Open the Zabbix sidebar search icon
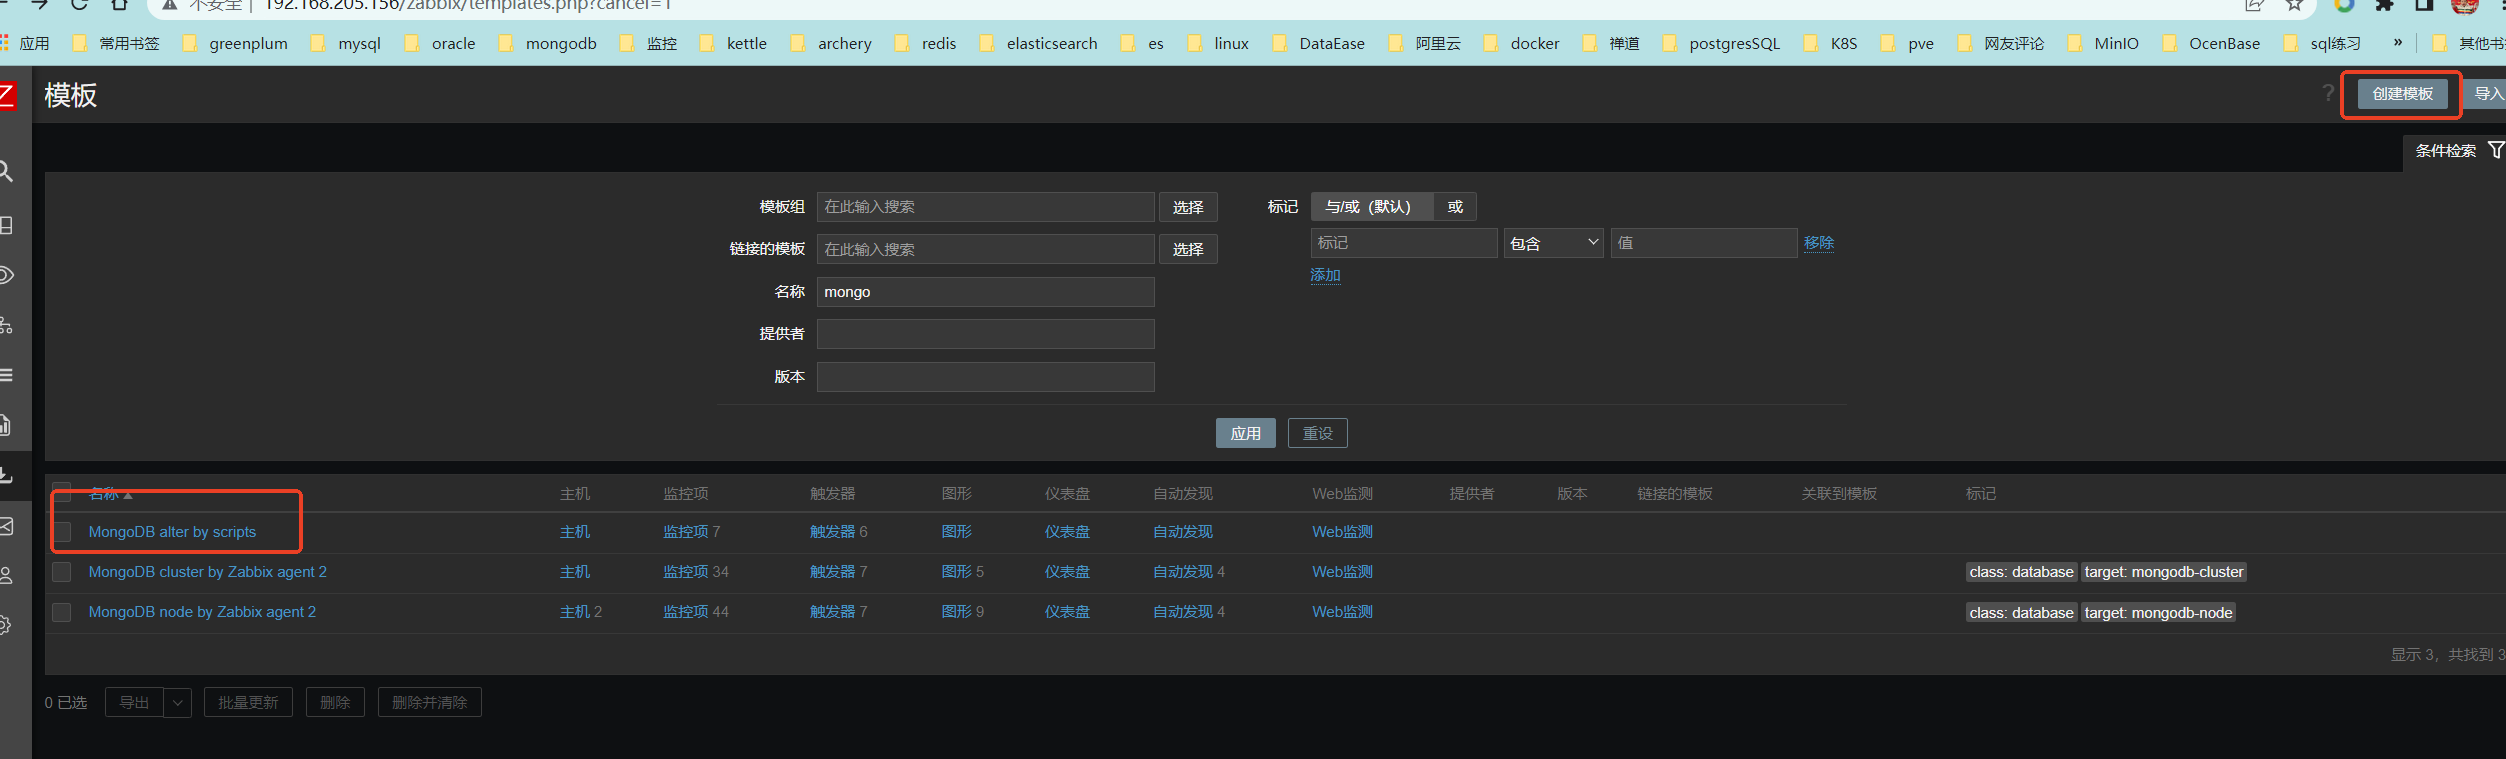Image resolution: width=2506 pixels, height=759 pixels. (x=6, y=172)
